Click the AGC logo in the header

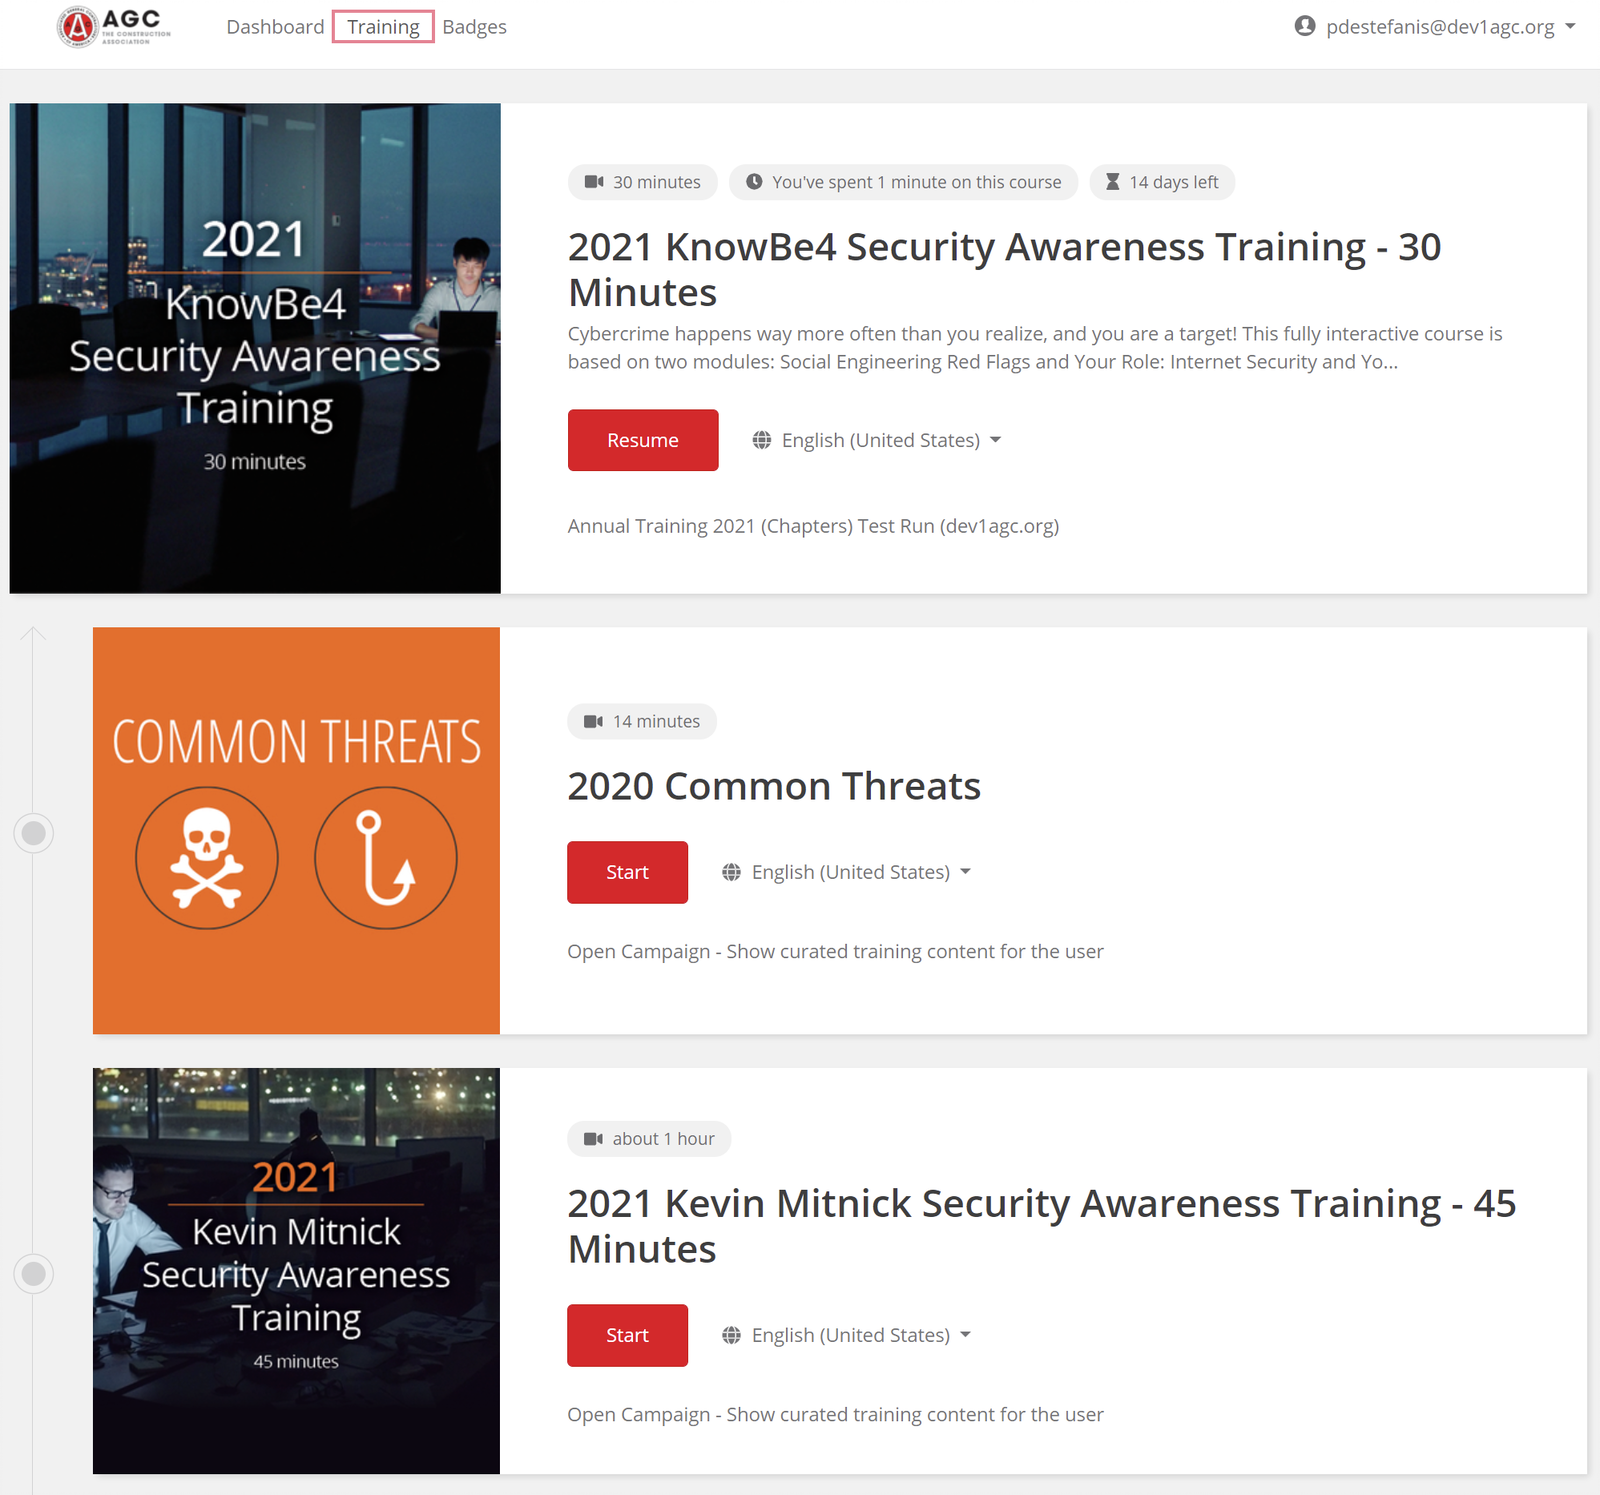[114, 26]
